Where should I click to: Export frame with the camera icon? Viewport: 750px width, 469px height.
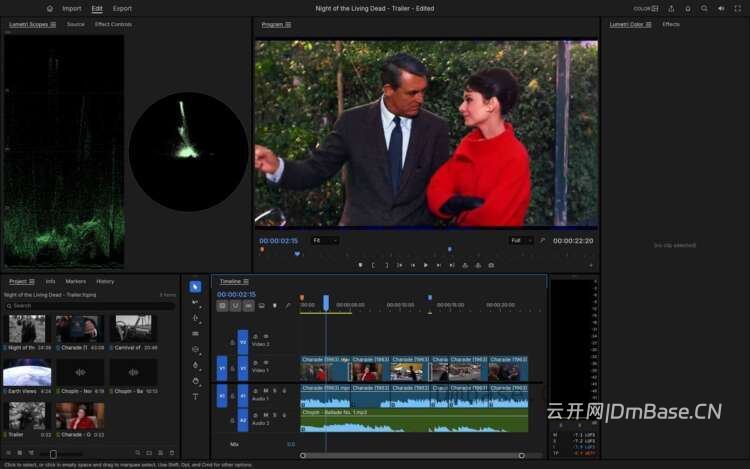[x=491, y=265]
